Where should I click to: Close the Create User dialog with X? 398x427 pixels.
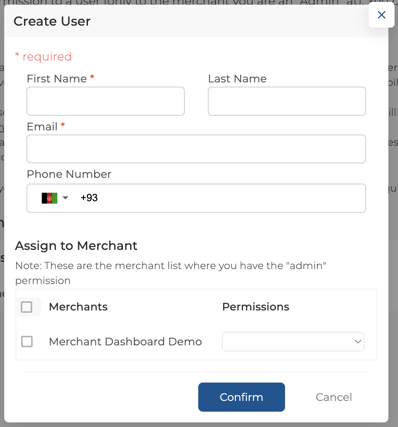click(x=381, y=15)
